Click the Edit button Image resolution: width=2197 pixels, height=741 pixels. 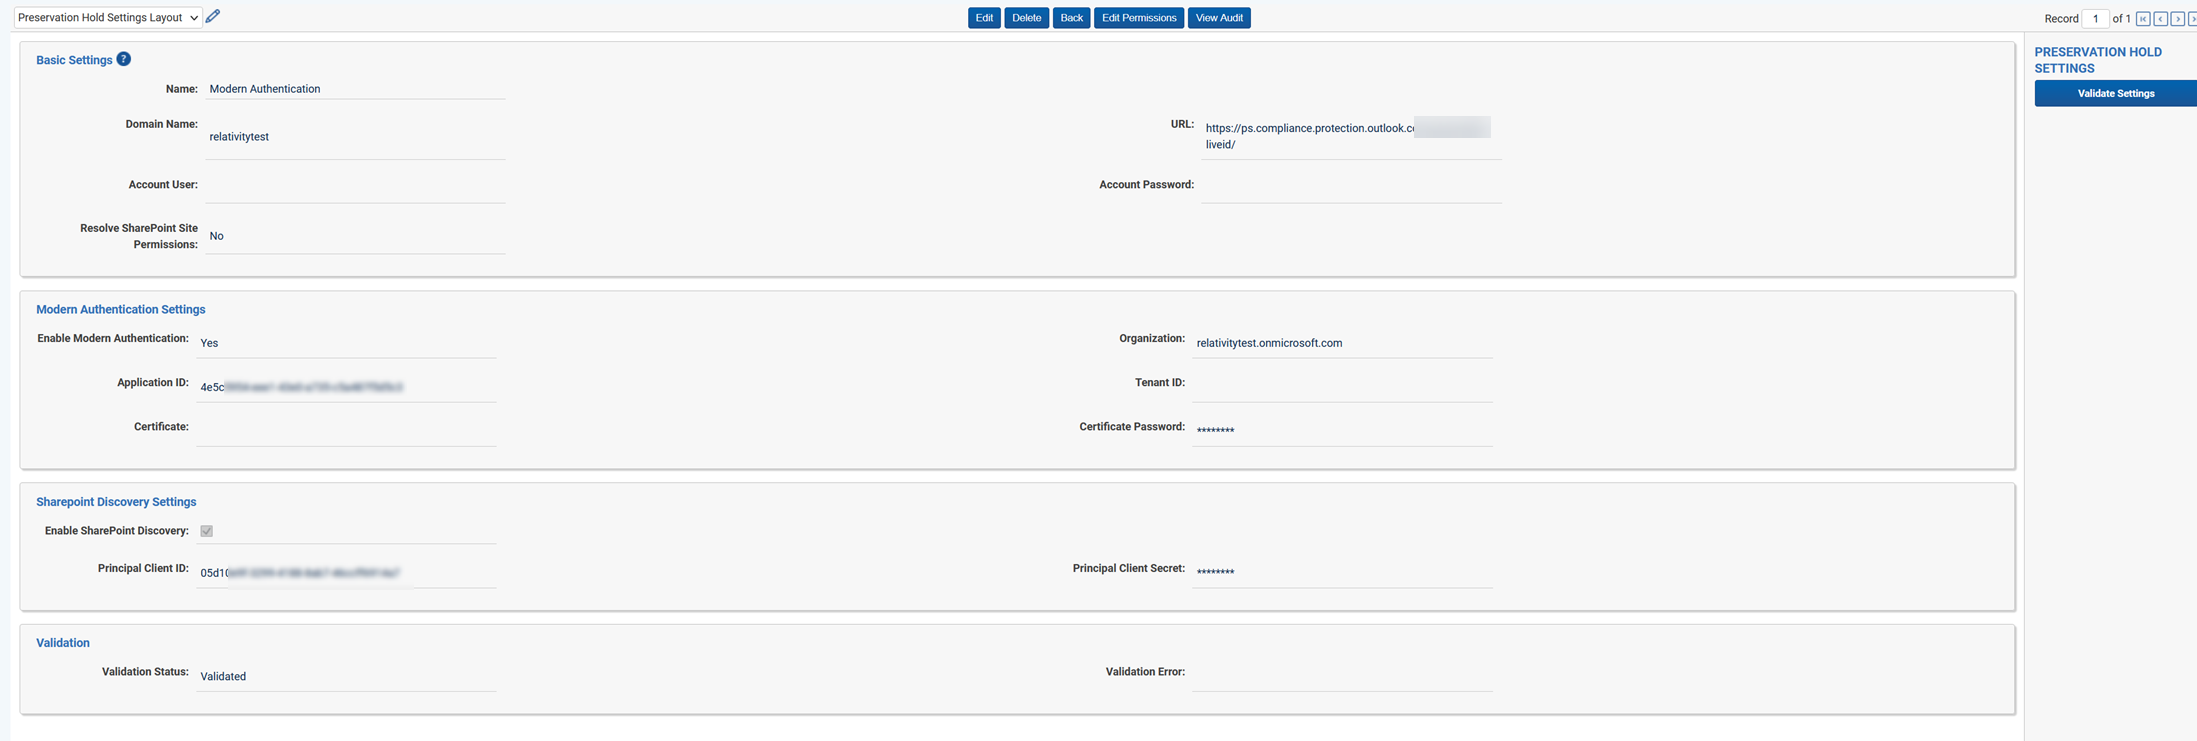[984, 18]
